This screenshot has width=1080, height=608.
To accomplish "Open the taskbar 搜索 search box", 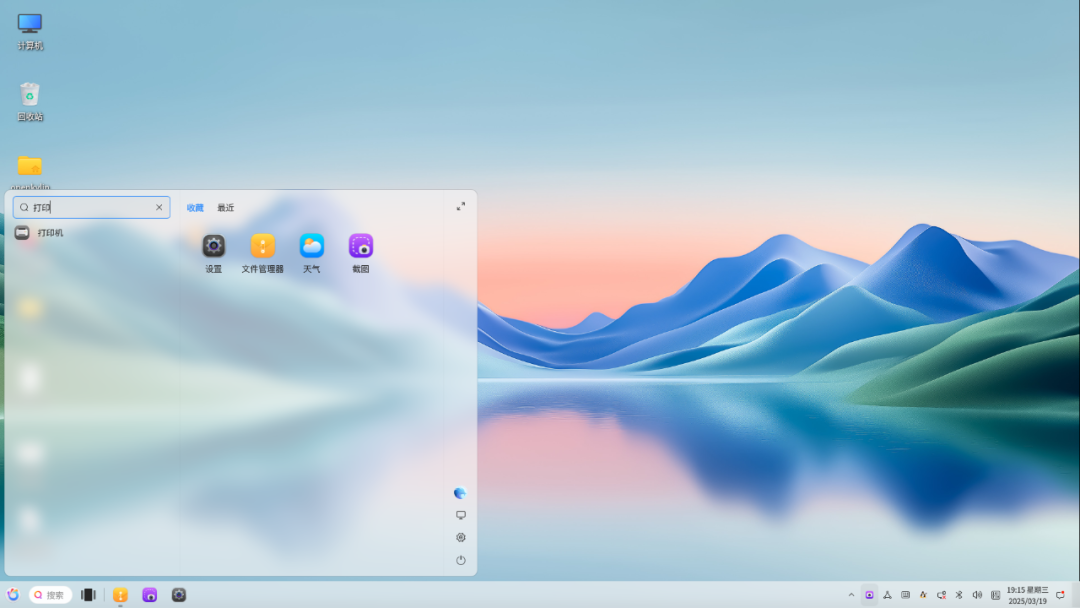I will (x=50, y=595).
